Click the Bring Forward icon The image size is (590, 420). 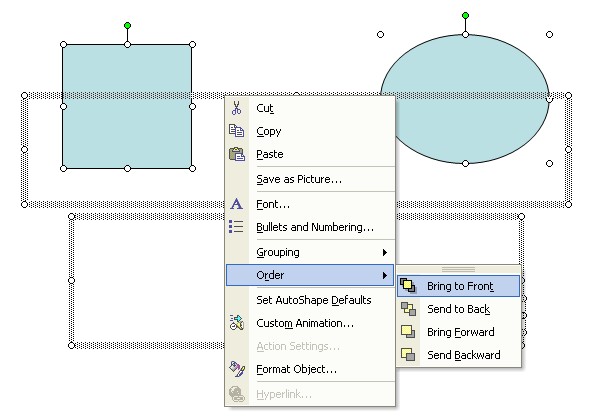pyautogui.click(x=408, y=332)
